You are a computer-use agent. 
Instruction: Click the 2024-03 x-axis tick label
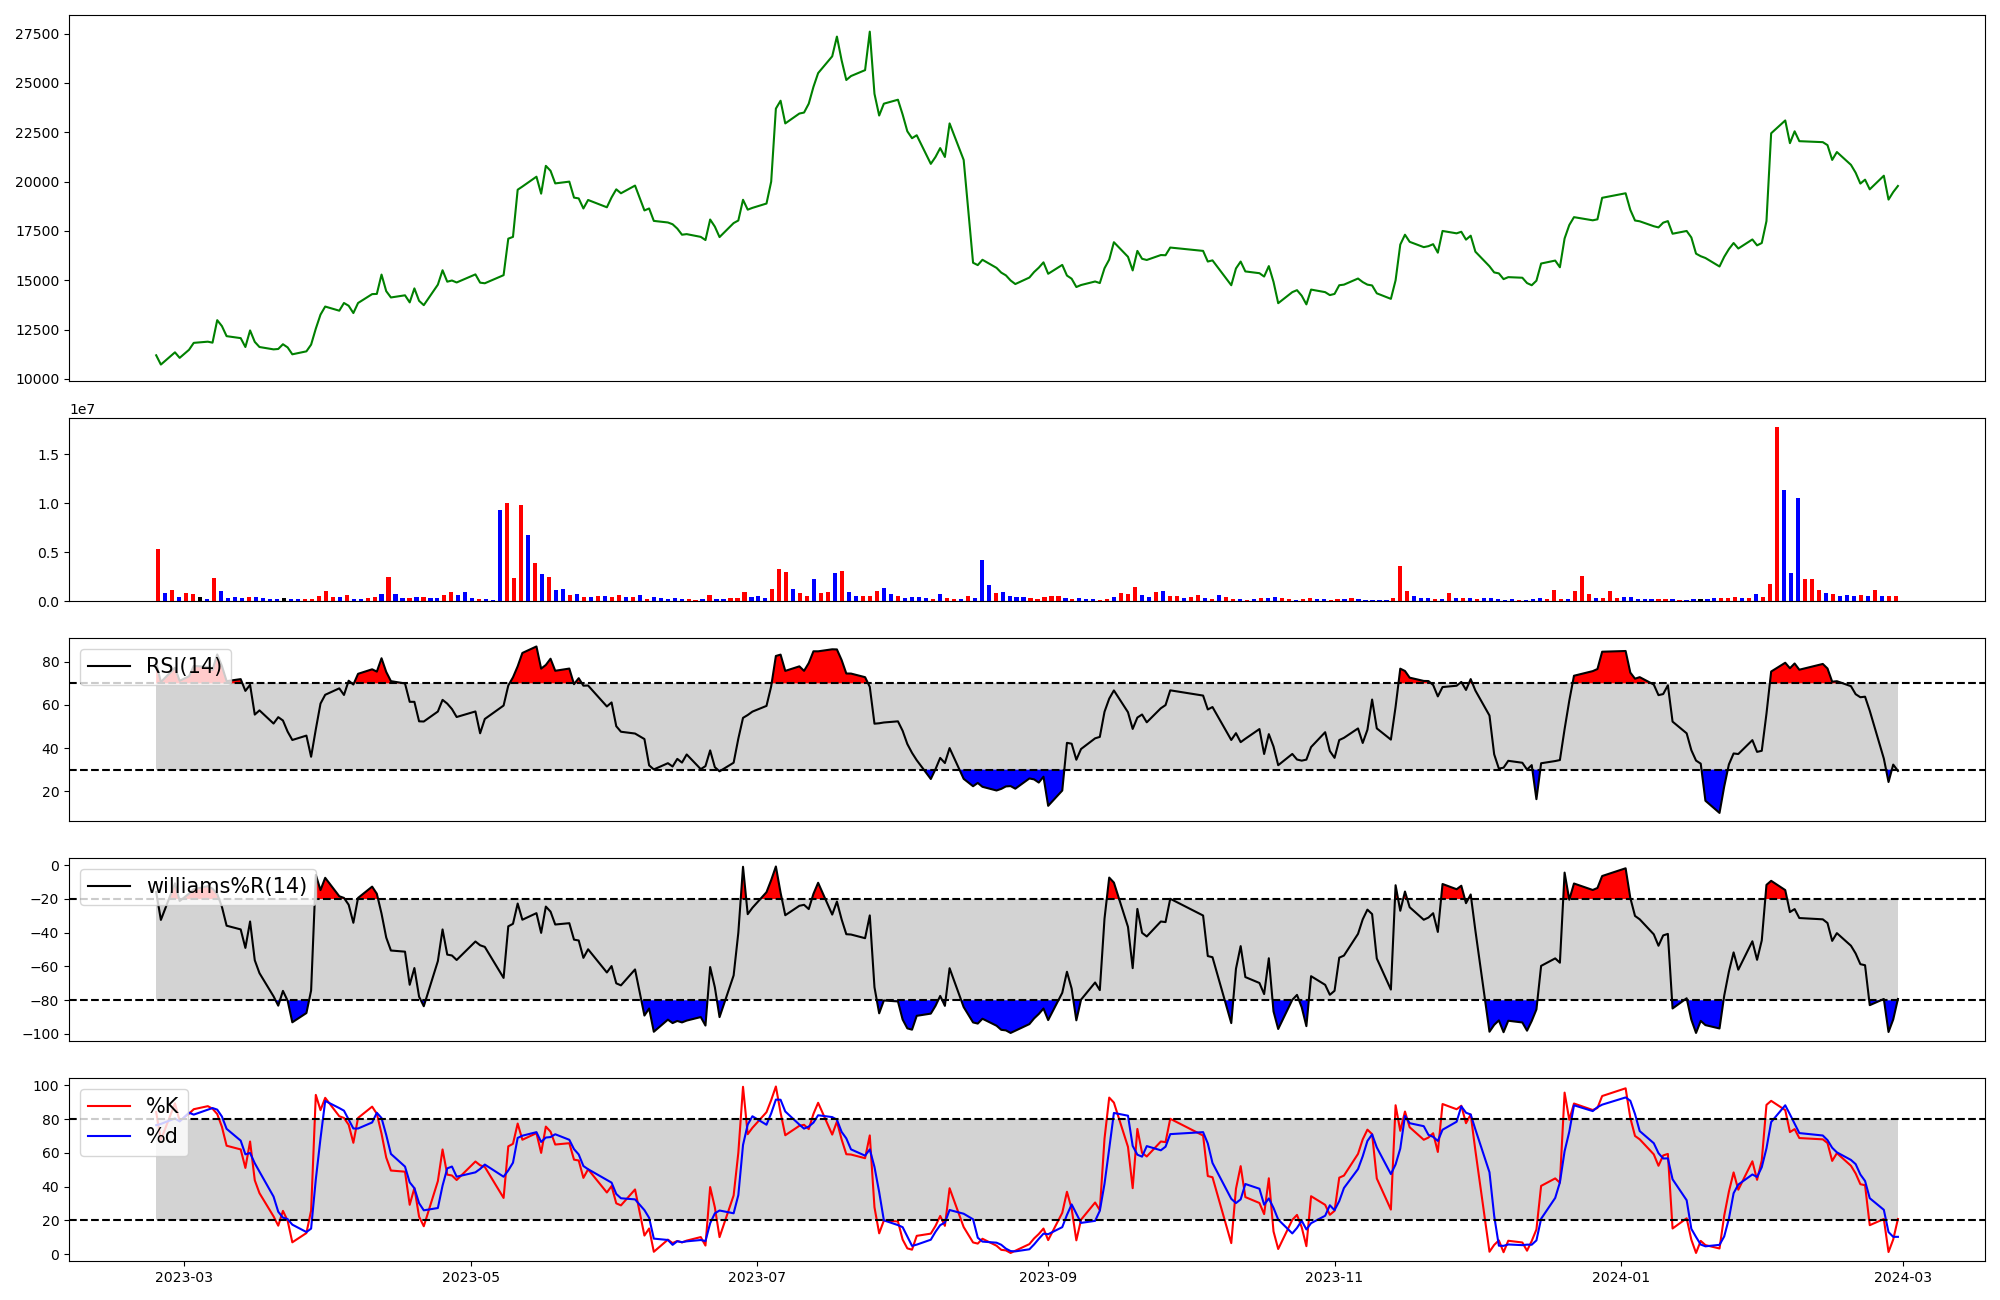click(x=1903, y=1277)
